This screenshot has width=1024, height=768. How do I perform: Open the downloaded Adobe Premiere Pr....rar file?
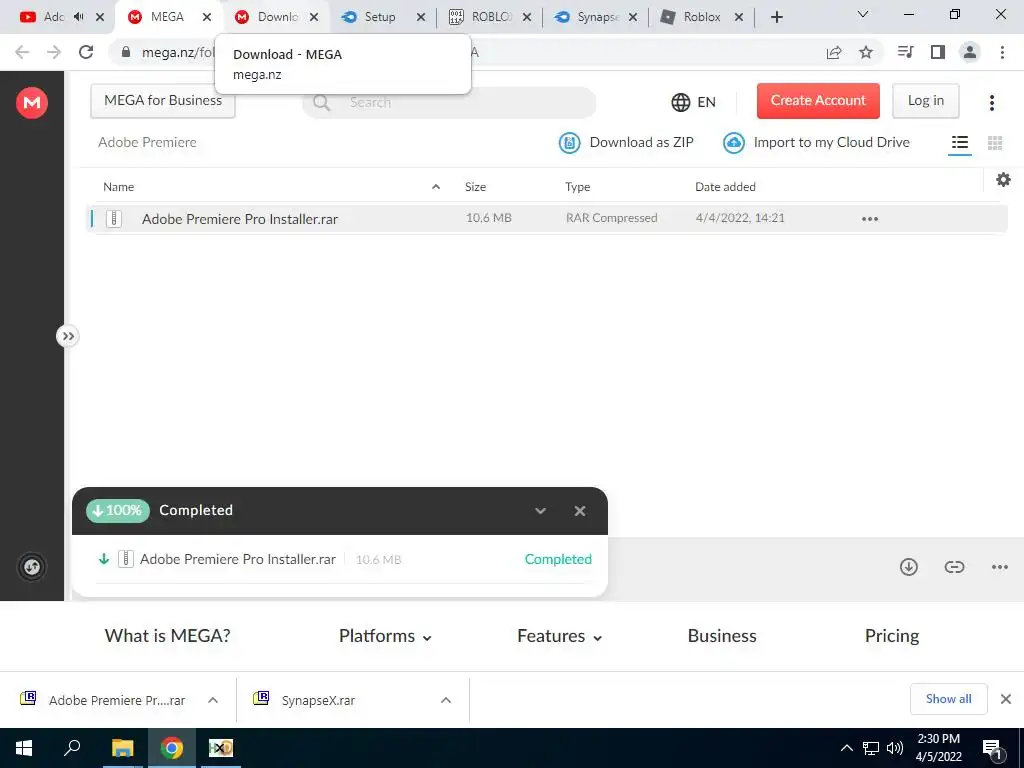click(x=103, y=700)
